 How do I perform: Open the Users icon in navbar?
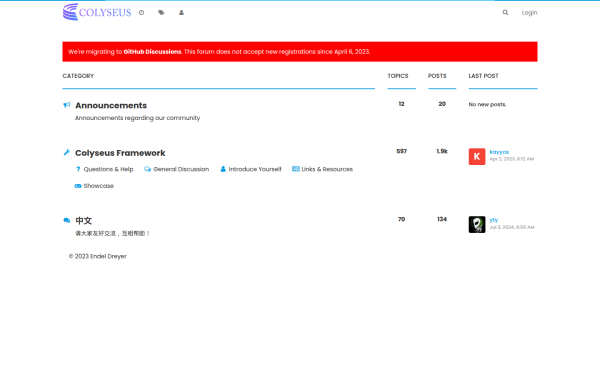point(181,13)
